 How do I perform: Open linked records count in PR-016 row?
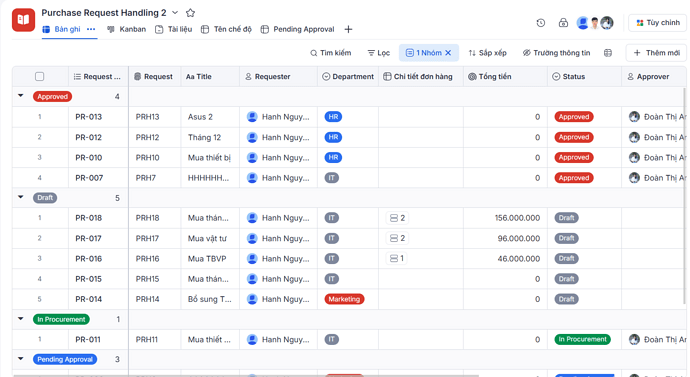pyautogui.click(x=396, y=259)
